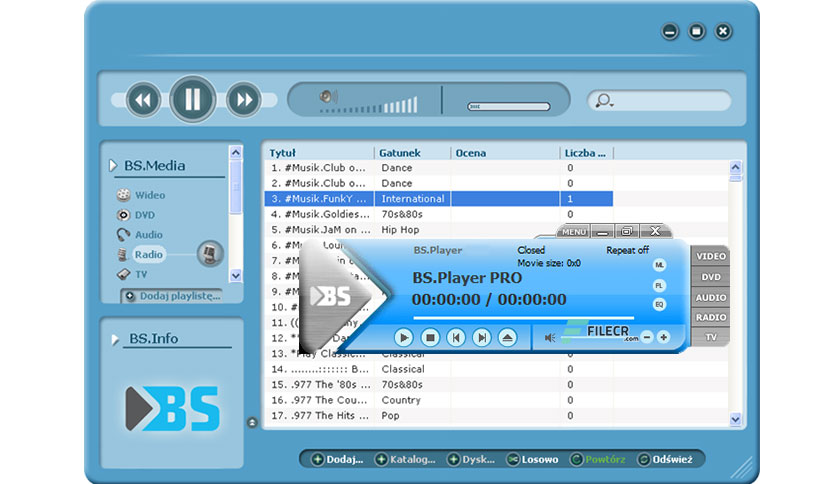Screen dimensions: 836x484
Task: Click the Dodaj playlistę button
Action: [171, 296]
